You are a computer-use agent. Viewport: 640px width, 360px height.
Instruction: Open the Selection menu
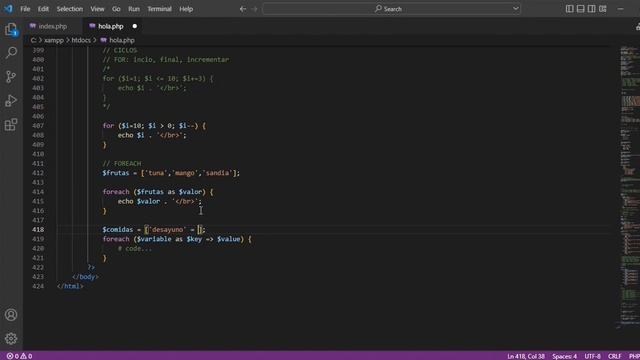click(69, 9)
